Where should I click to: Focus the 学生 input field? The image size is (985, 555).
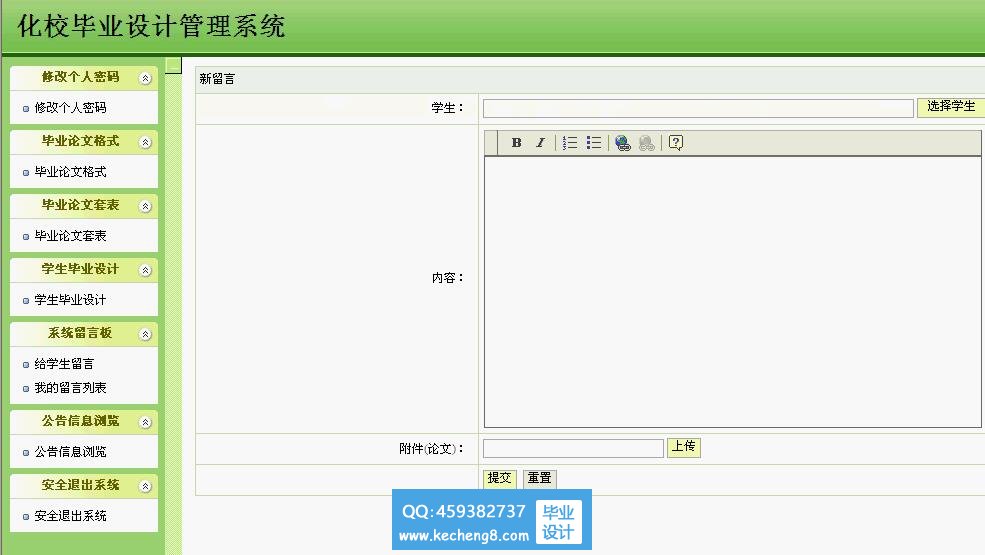click(x=698, y=108)
